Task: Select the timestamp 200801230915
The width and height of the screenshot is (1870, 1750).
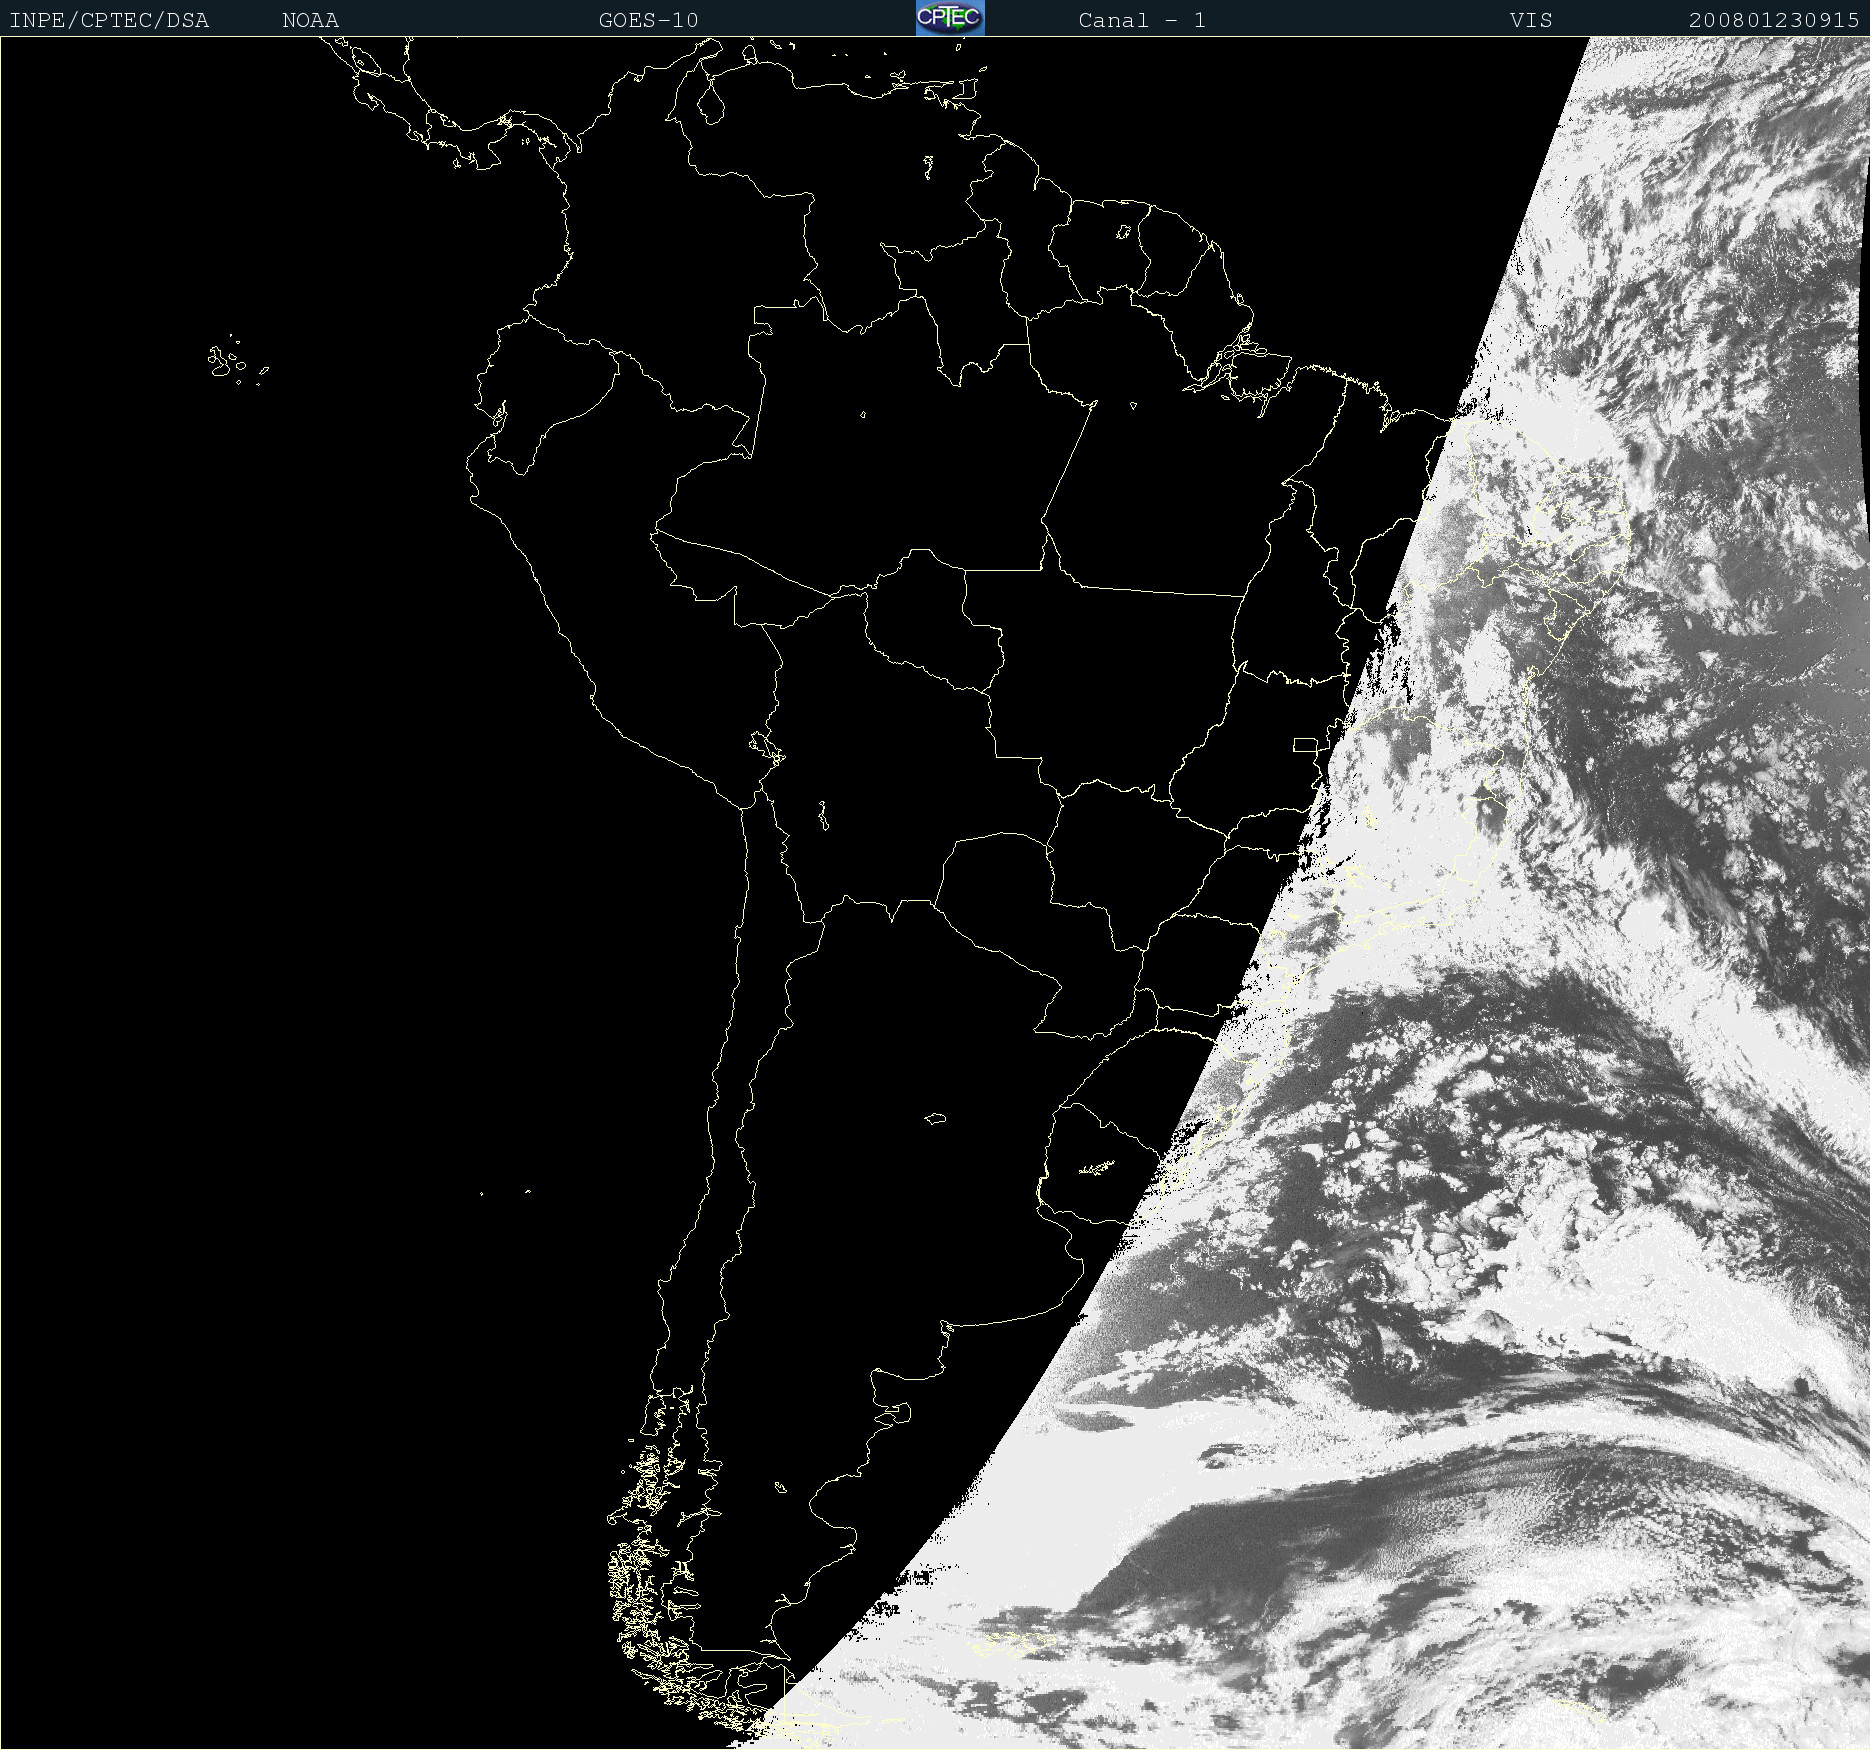Action: coord(1774,20)
